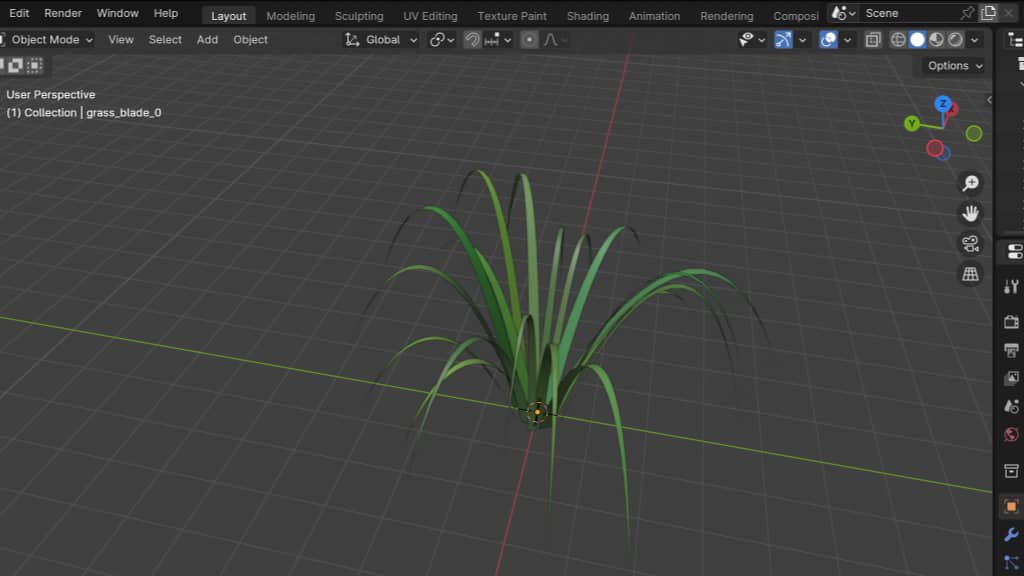Toggle the camera view icon in viewport gizmos
1024x576 pixels.
(x=970, y=243)
